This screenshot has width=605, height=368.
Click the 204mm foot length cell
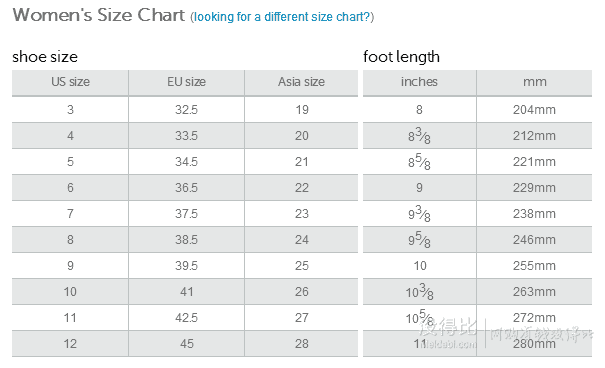click(x=534, y=110)
